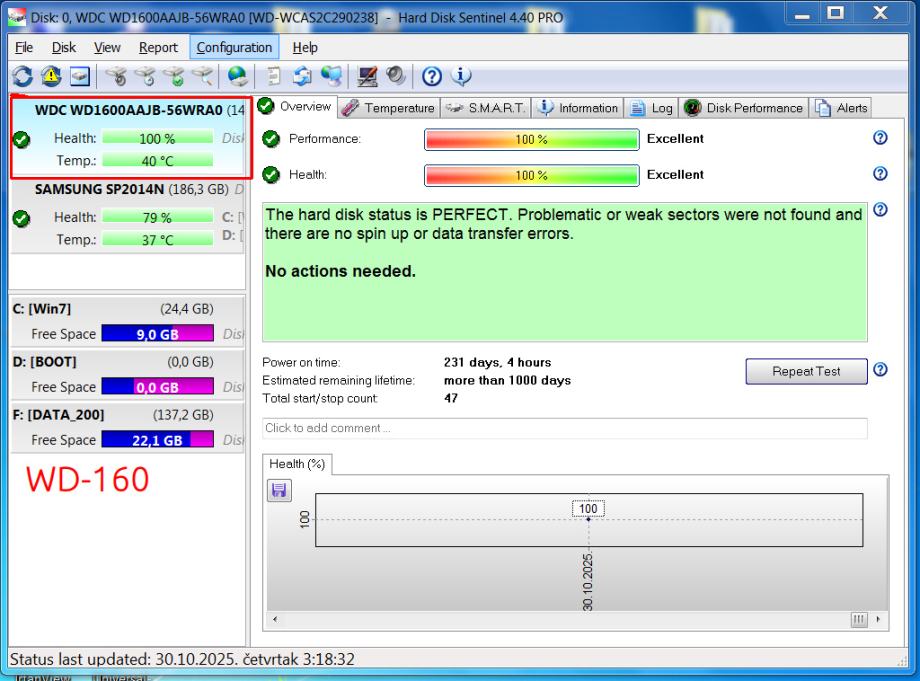Viewport: 920px width, 681px height.
Task: Click the chart scrollbar left arrow
Action: pos(275,619)
